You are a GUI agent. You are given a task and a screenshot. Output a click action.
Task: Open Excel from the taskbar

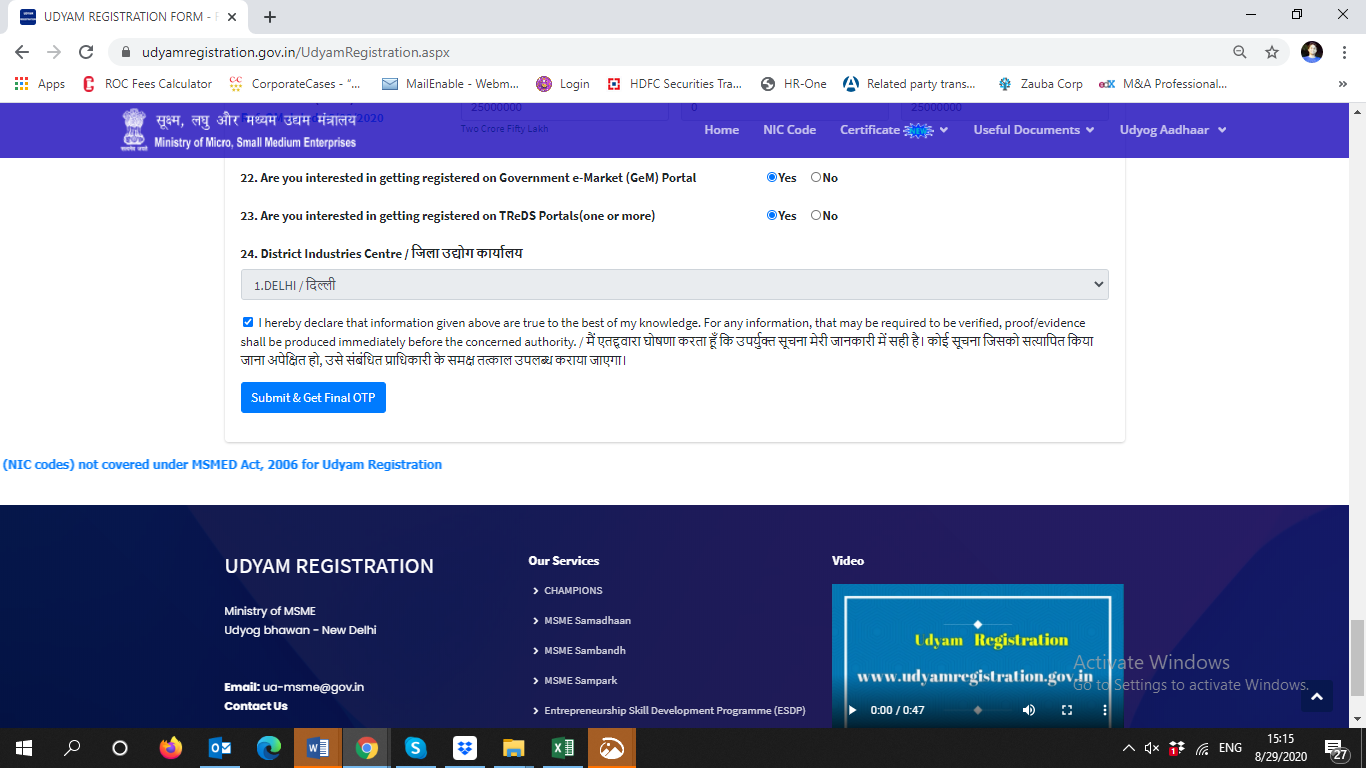[x=563, y=748]
